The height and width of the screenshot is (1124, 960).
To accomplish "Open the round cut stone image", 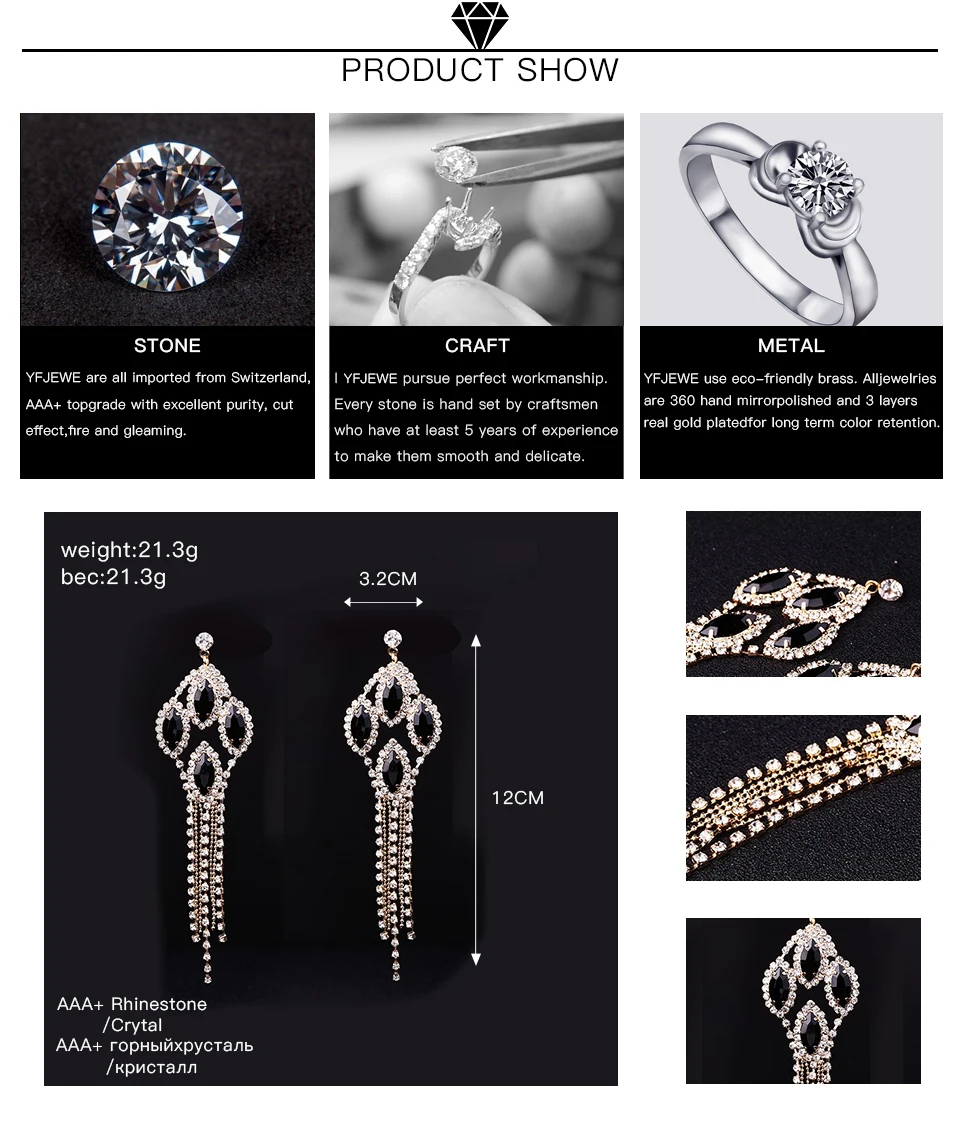I will [167, 219].
